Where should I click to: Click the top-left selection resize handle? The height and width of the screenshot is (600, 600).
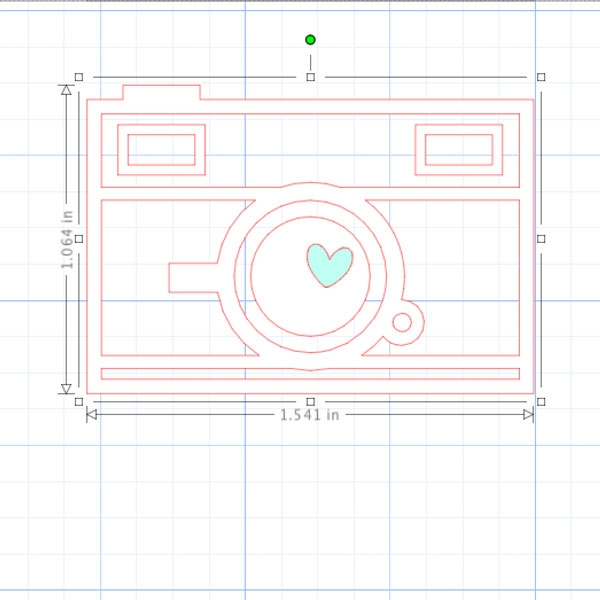pyautogui.click(x=79, y=77)
